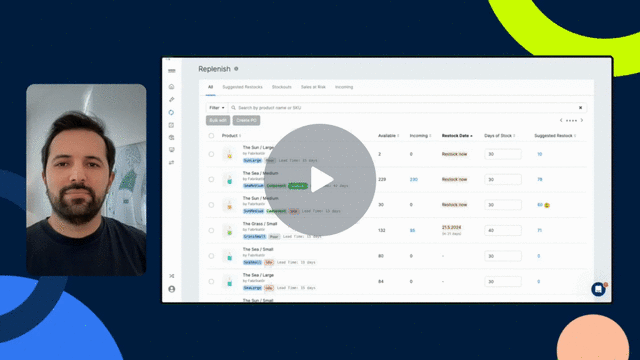This screenshot has height=360, width=640.
Task: Click the 21.5.2024 restock date
Action: click(451, 228)
